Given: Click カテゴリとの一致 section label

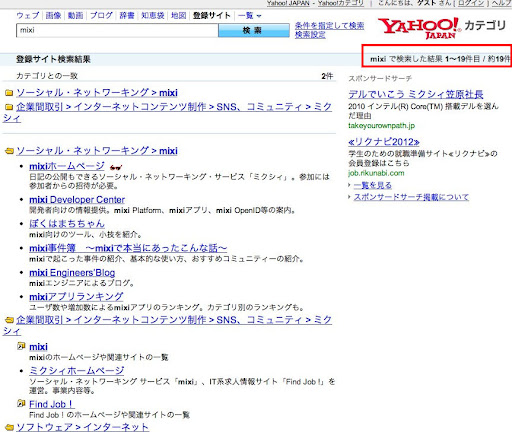Looking at the screenshot, I should point(47,76).
